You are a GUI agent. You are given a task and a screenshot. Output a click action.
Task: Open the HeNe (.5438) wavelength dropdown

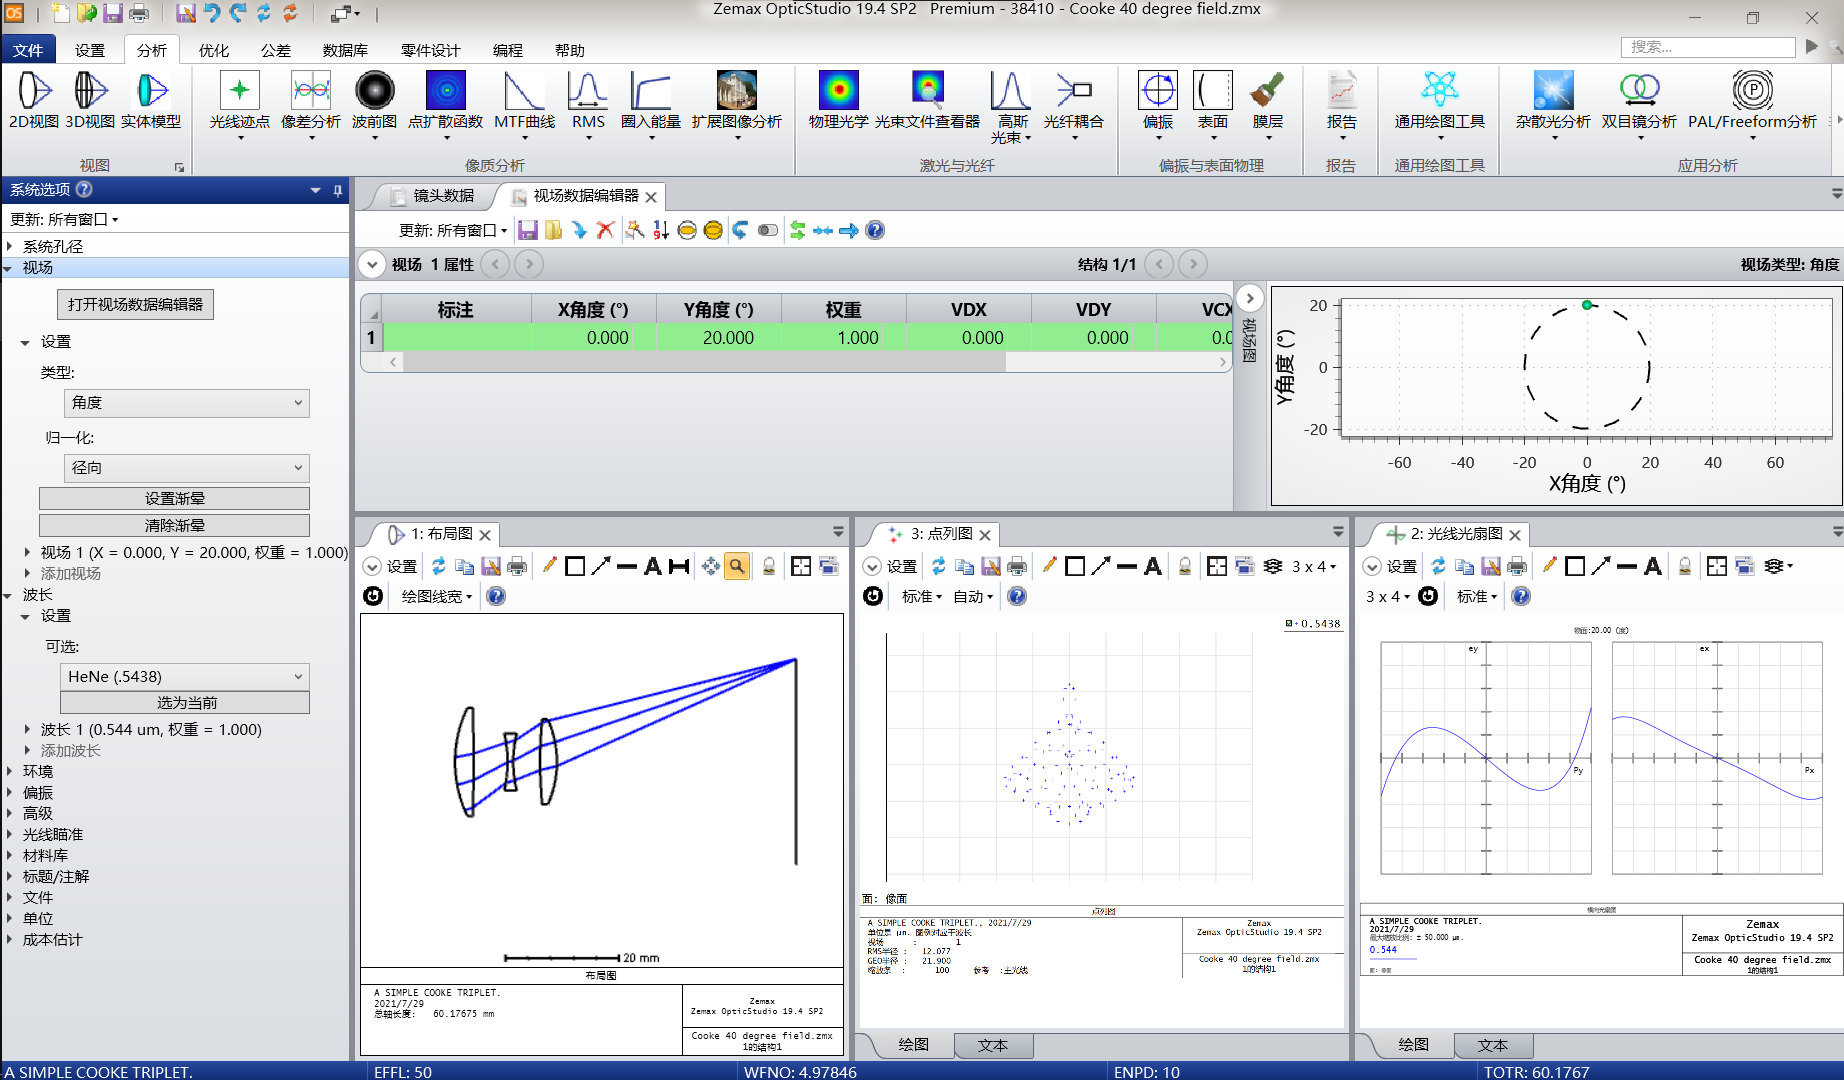pyautogui.click(x=185, y=677)
